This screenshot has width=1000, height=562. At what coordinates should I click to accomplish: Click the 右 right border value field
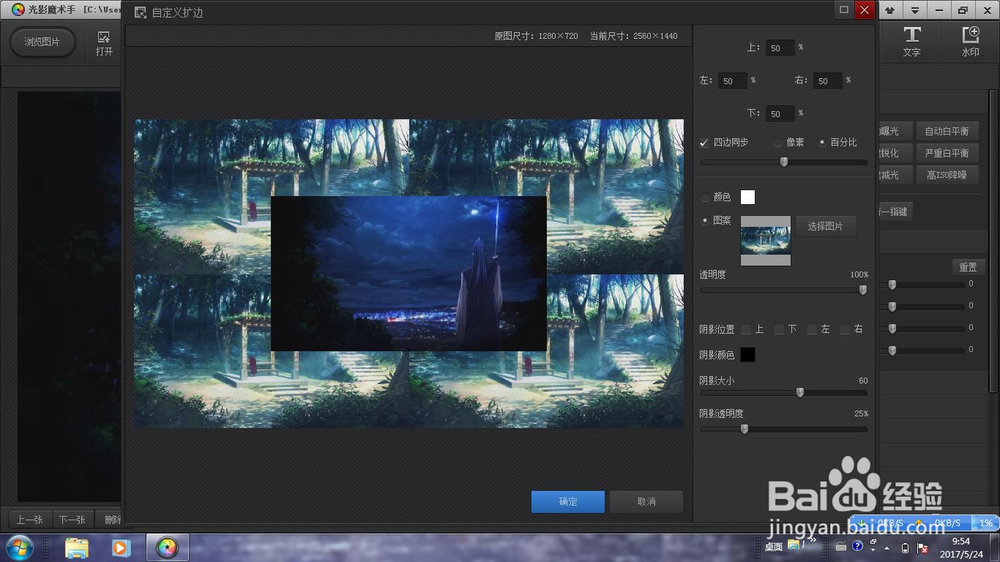pyautogui.click(x=827, y=81)
